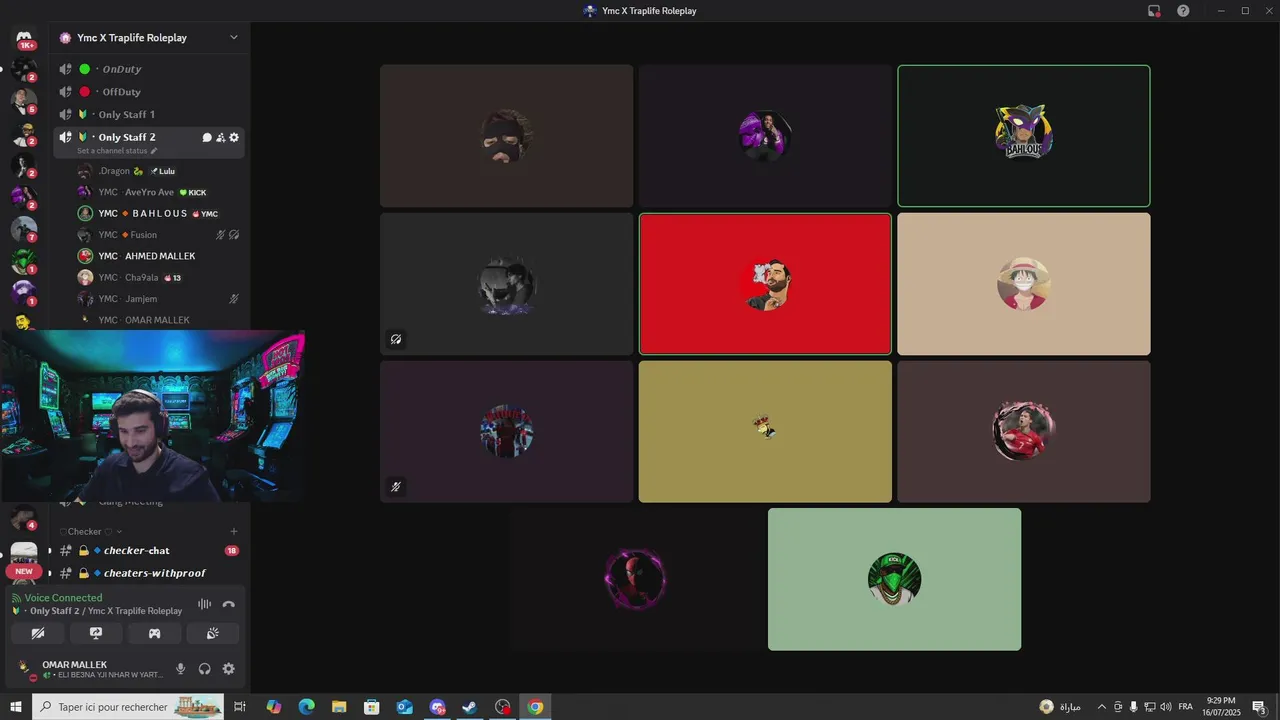Focus the masked-face avatar tile

pos(506,136)
